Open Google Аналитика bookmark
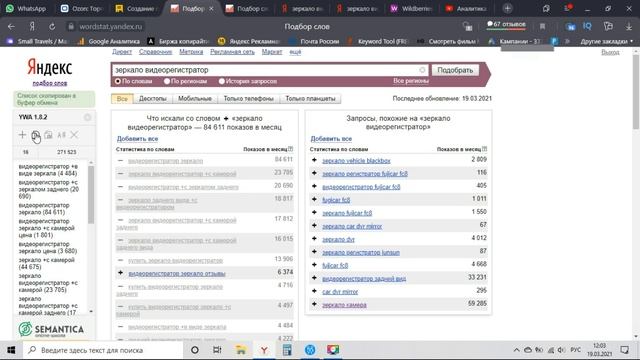Image resolution: width=640 pixels, height=360 pixels. coord(108,41)
